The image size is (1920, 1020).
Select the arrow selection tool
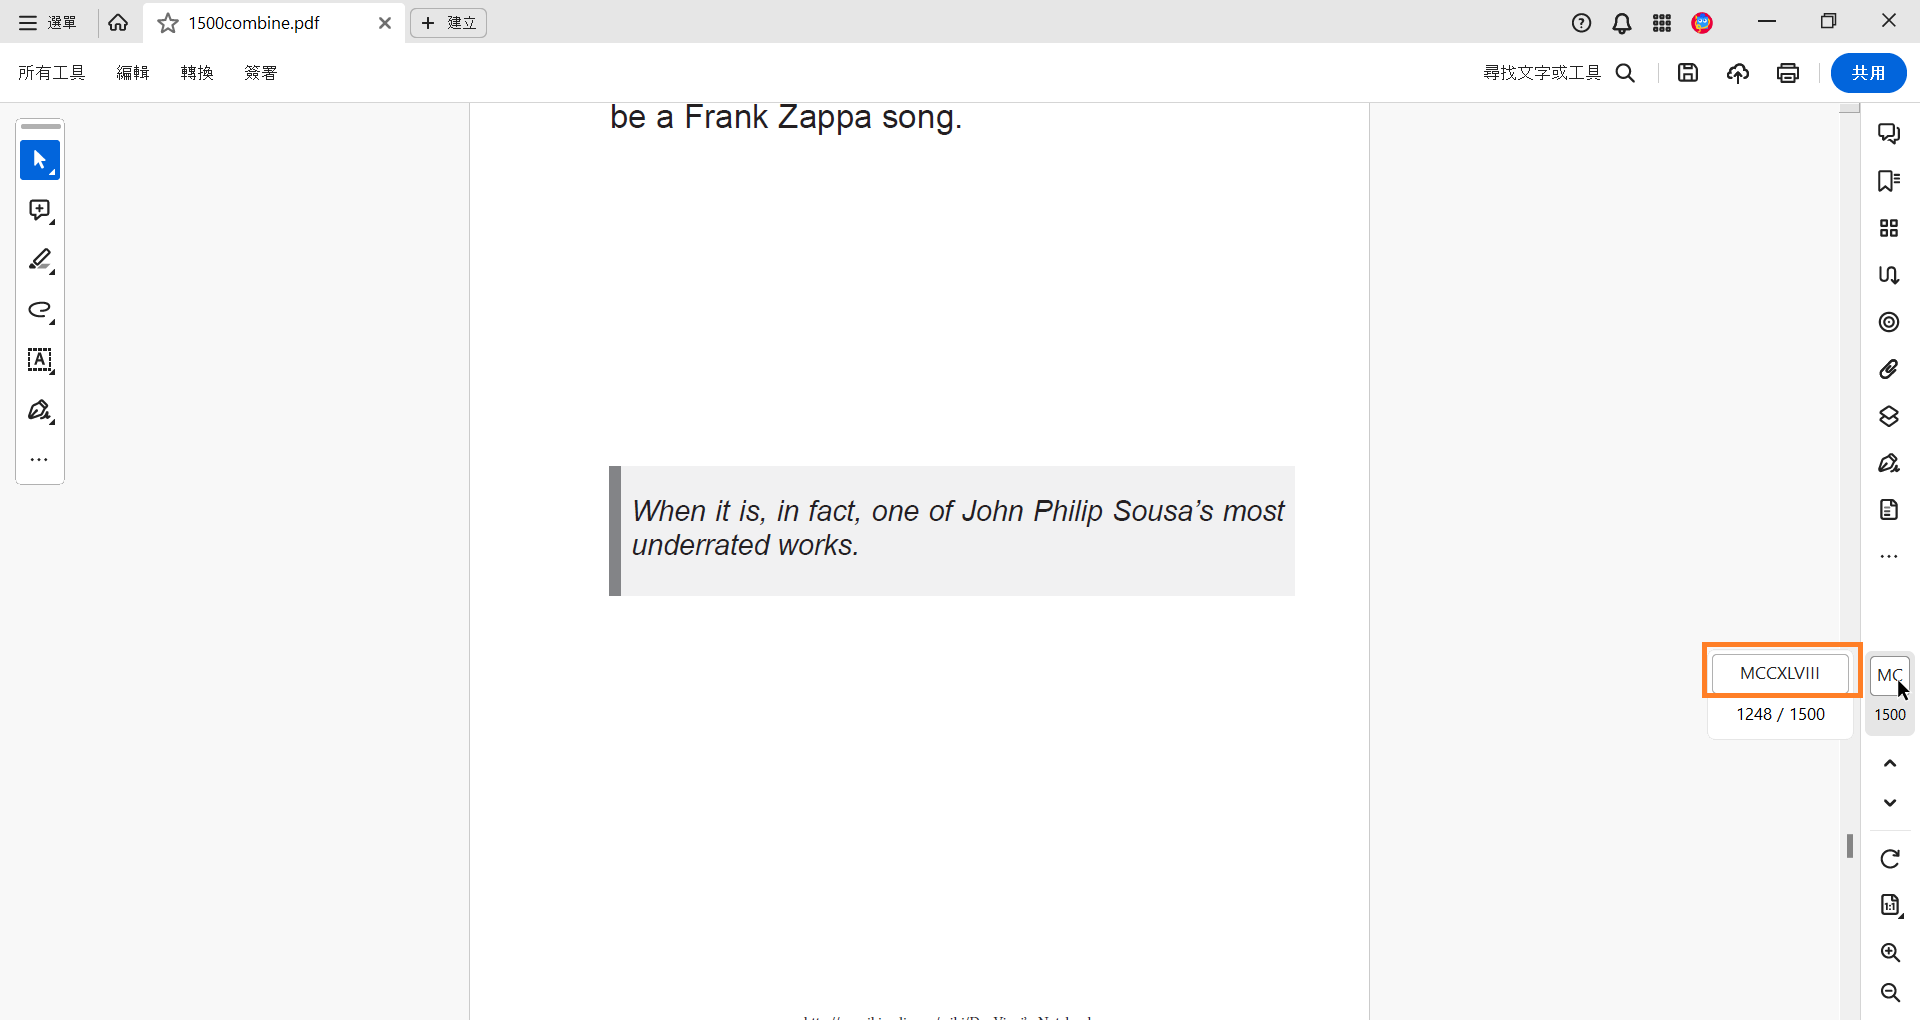40,160
